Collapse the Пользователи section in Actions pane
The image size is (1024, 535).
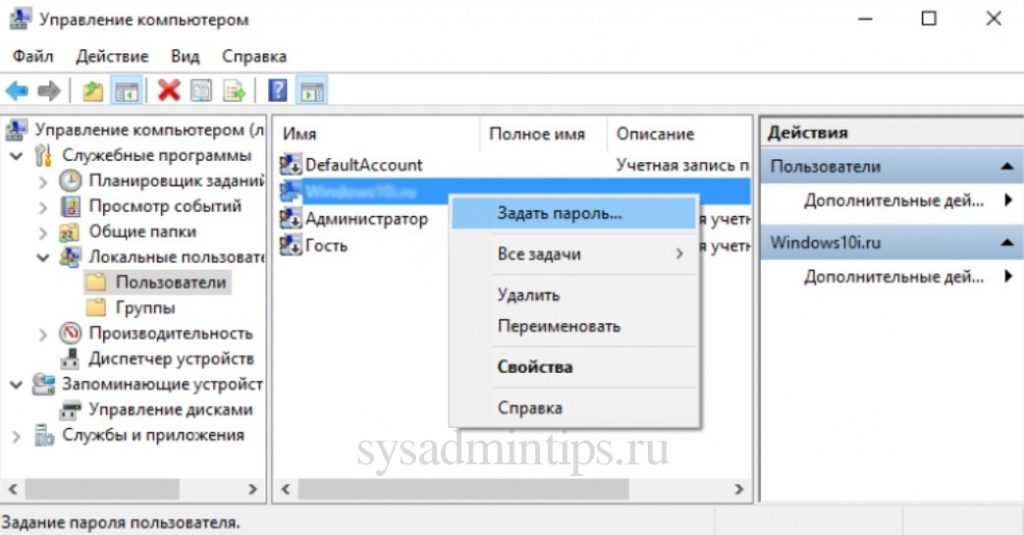[x=1007, y=166]
